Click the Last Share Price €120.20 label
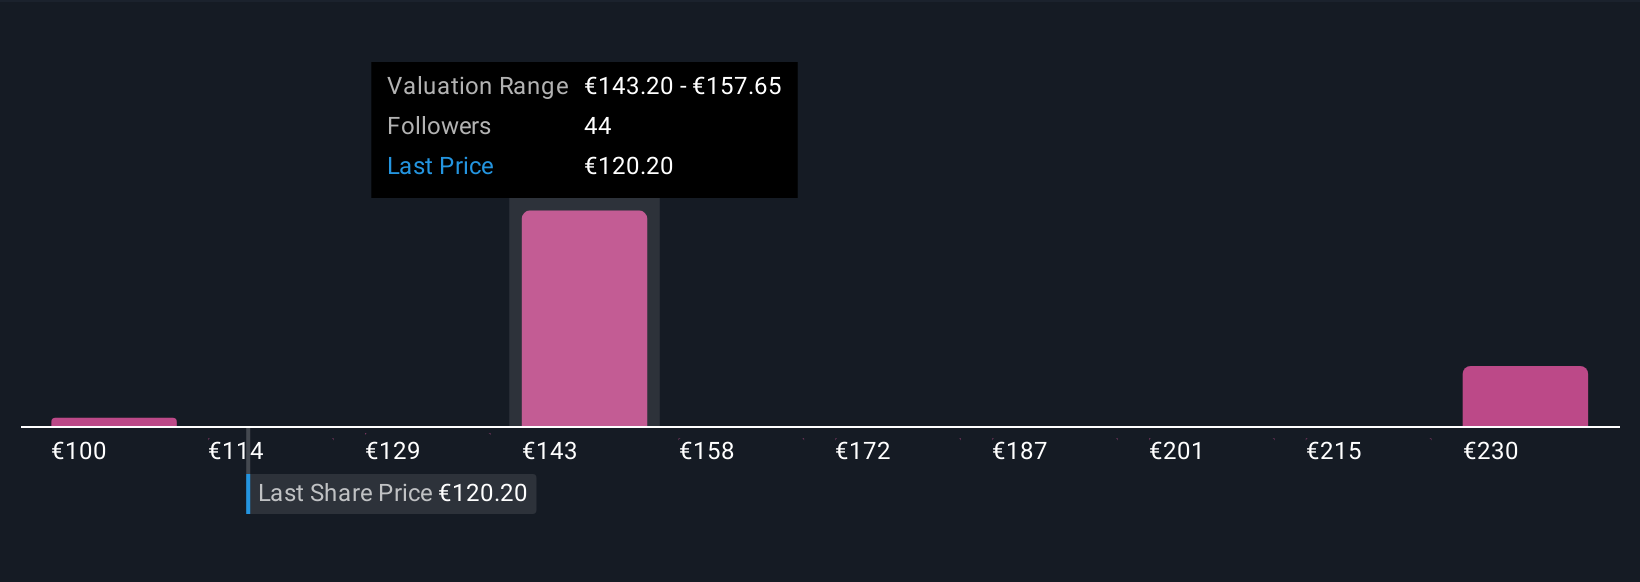The image size is (1640, 582). coord(392,493)
